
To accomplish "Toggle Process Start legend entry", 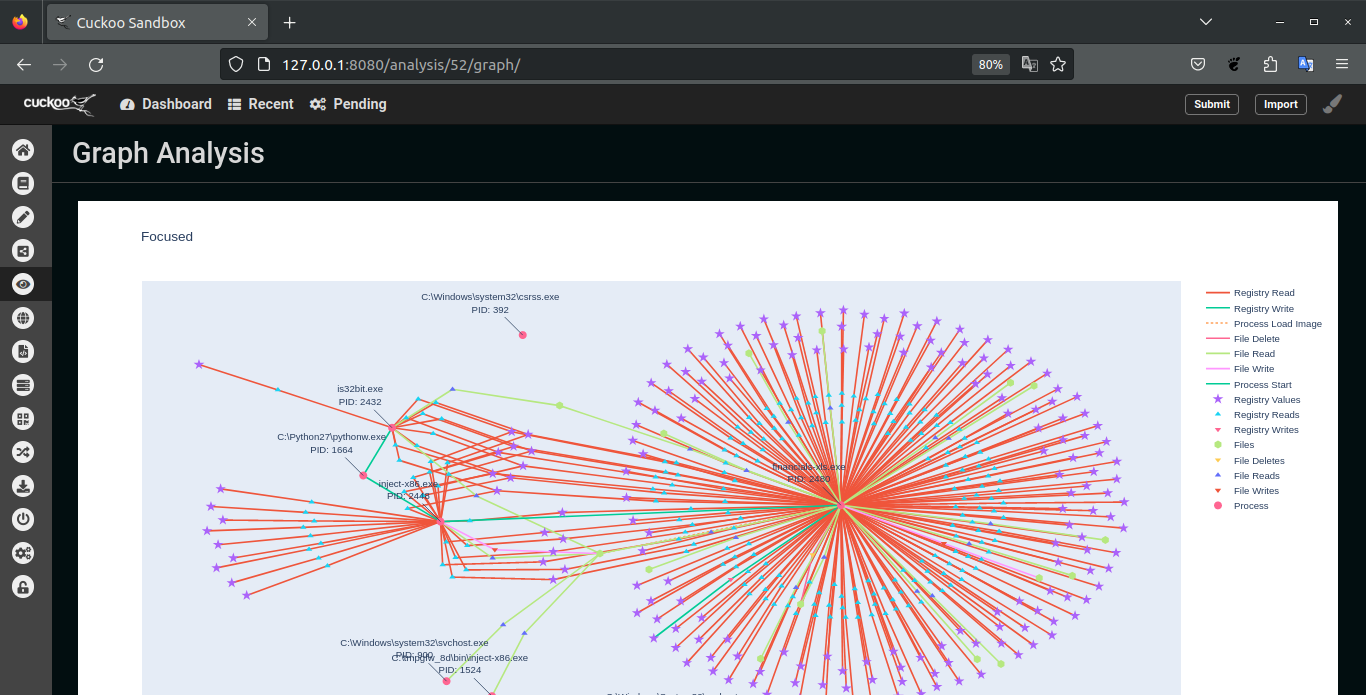I will (x=1249, y=385).
